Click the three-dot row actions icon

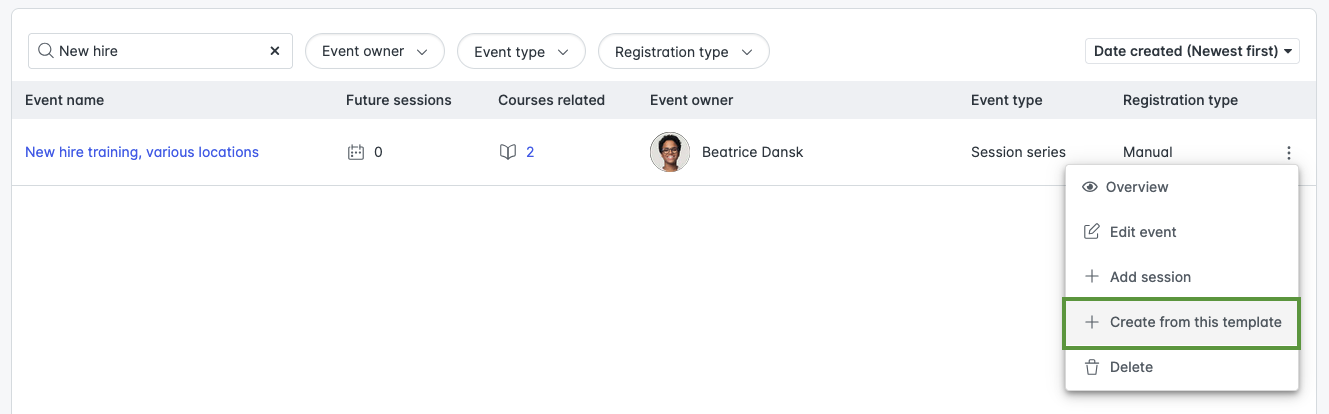tap(1289, 153)
